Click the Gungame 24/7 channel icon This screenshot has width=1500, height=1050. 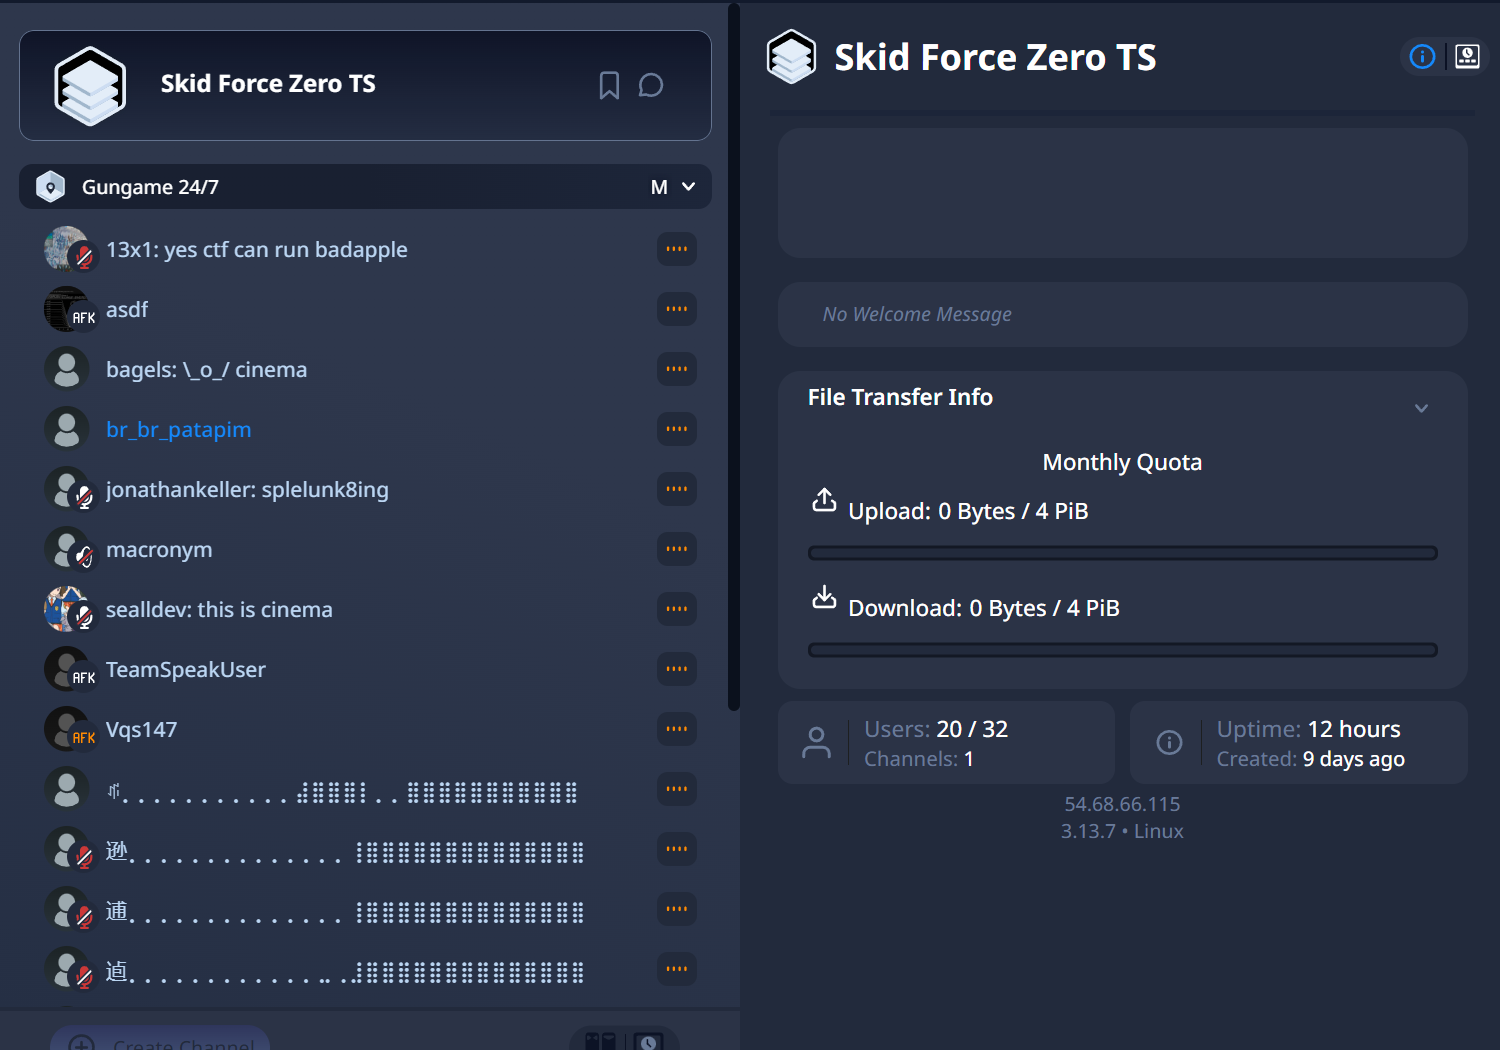(x=50, y=187)
